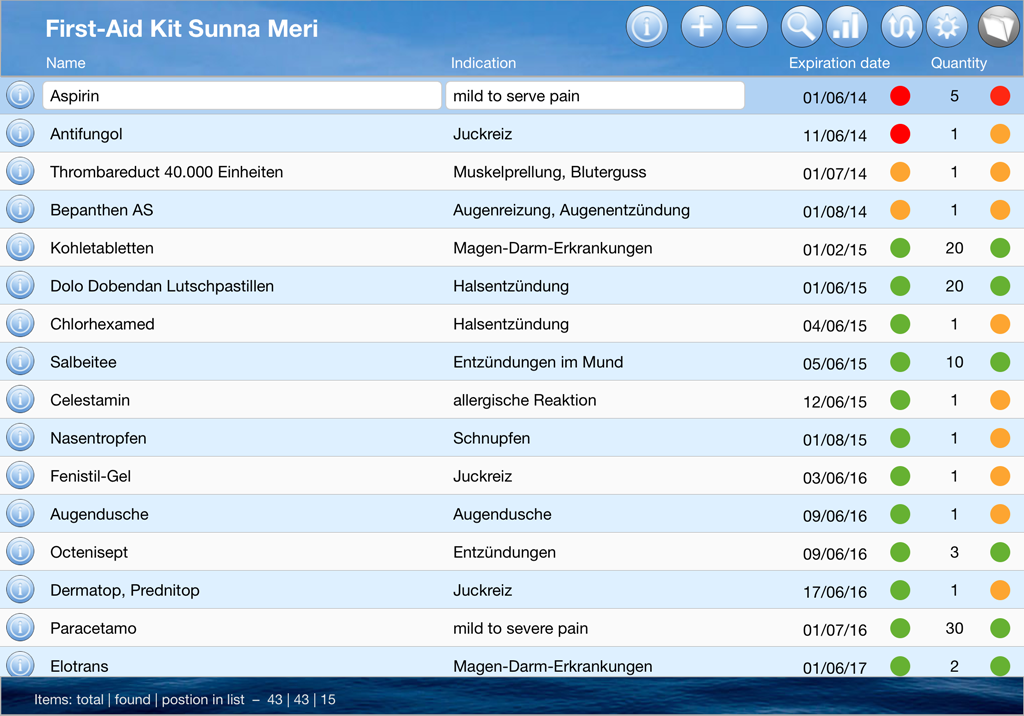Open info for the Elotrans row
The height and width of the screenshot is (716, 1024).
(20, 664)
